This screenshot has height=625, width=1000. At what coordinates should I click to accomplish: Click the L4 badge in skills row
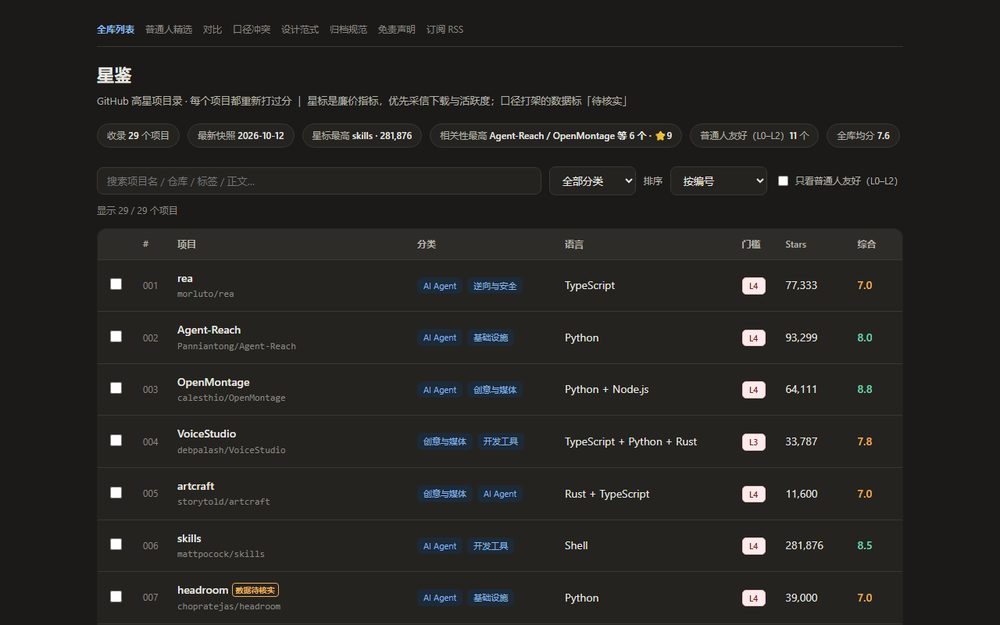click(x=753, y=547)
